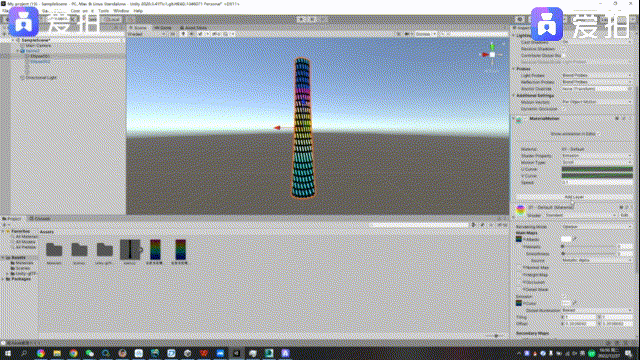Collapse the Additional Settings section
The height and width of the screenshot is (360, 640).
[514, 96]
